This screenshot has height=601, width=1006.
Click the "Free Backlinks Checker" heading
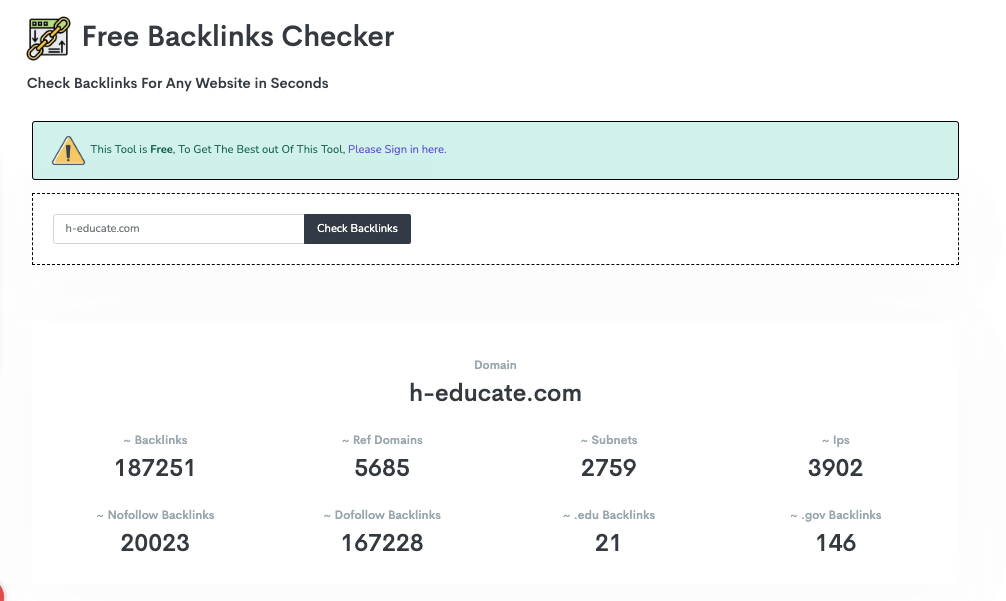click(x=238, y=37)
